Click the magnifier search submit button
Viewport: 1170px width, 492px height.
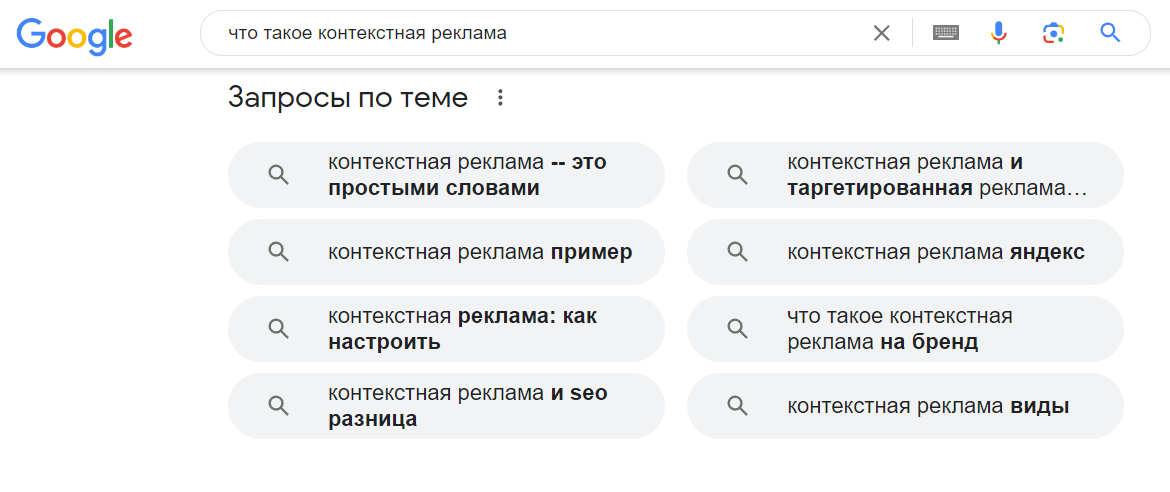pos(1110,33)
